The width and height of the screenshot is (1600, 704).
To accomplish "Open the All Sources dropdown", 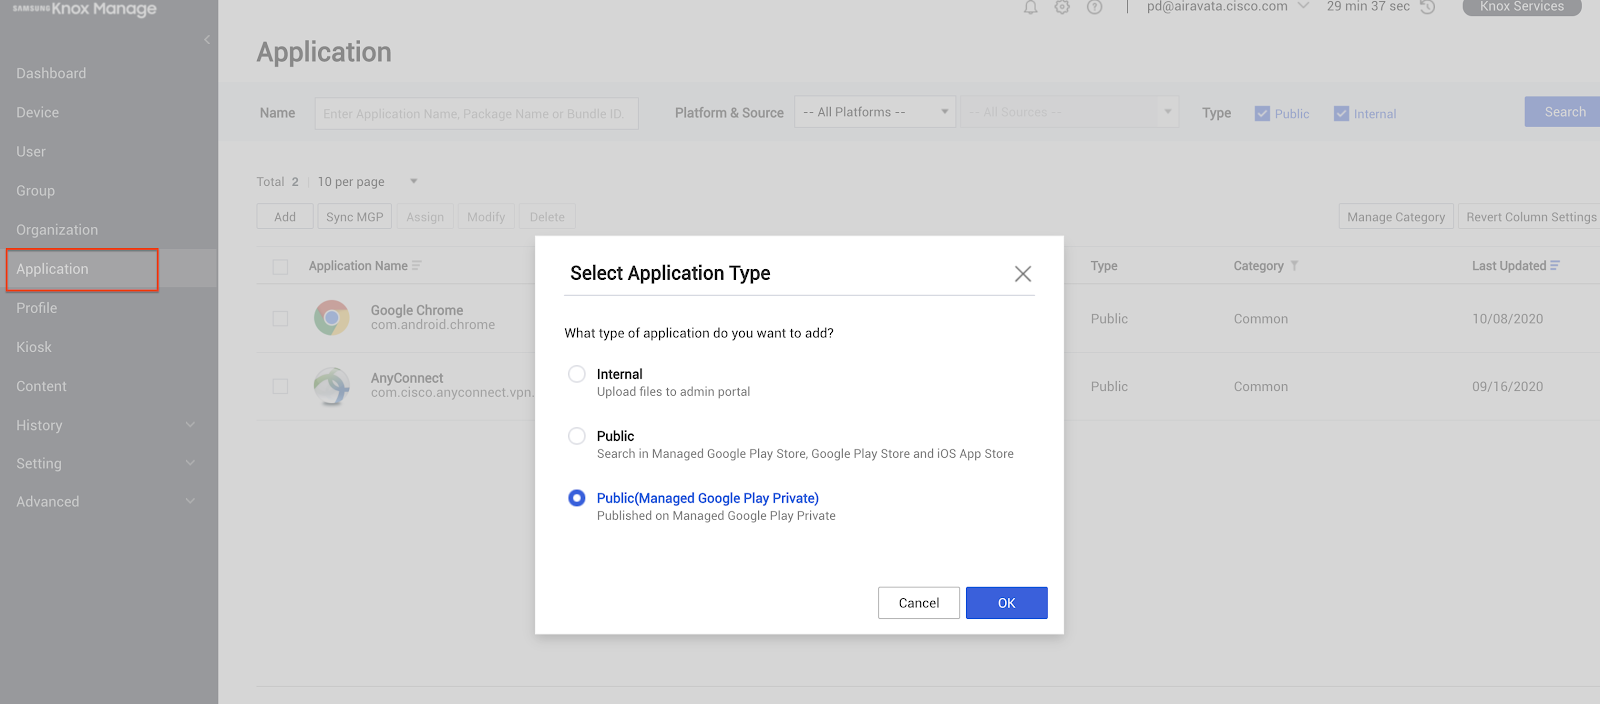I will (1069, 112).
